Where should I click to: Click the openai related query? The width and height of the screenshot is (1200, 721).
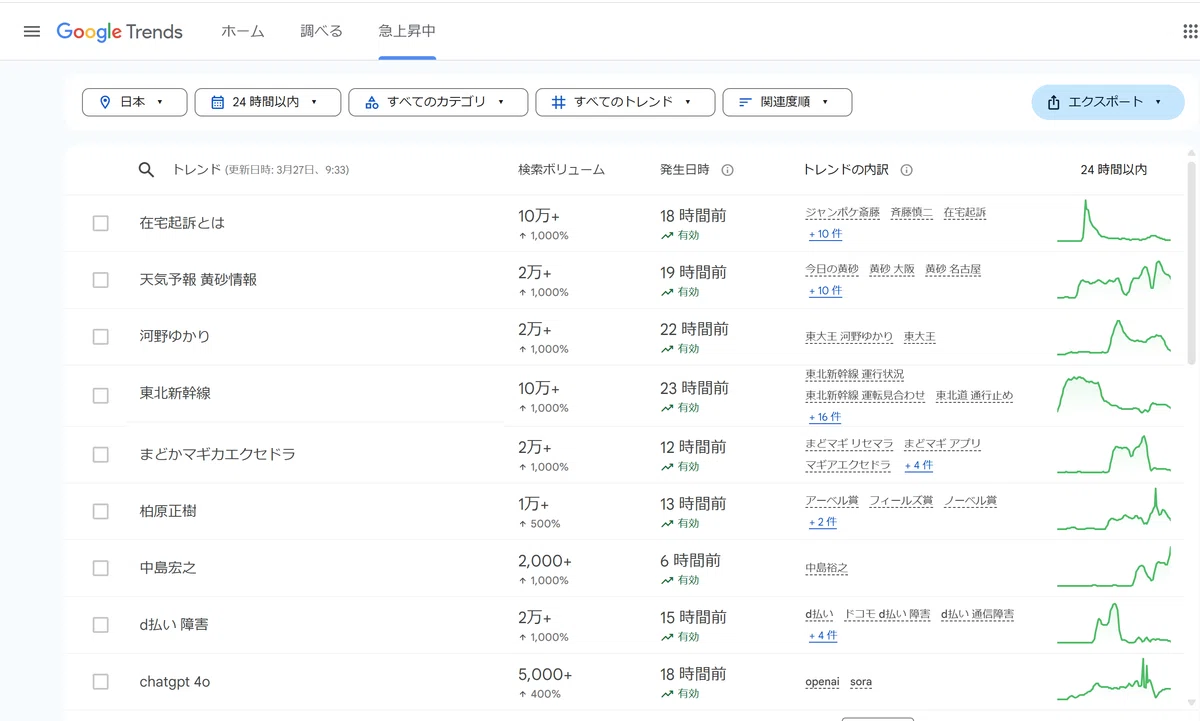[x=822, y=682]
